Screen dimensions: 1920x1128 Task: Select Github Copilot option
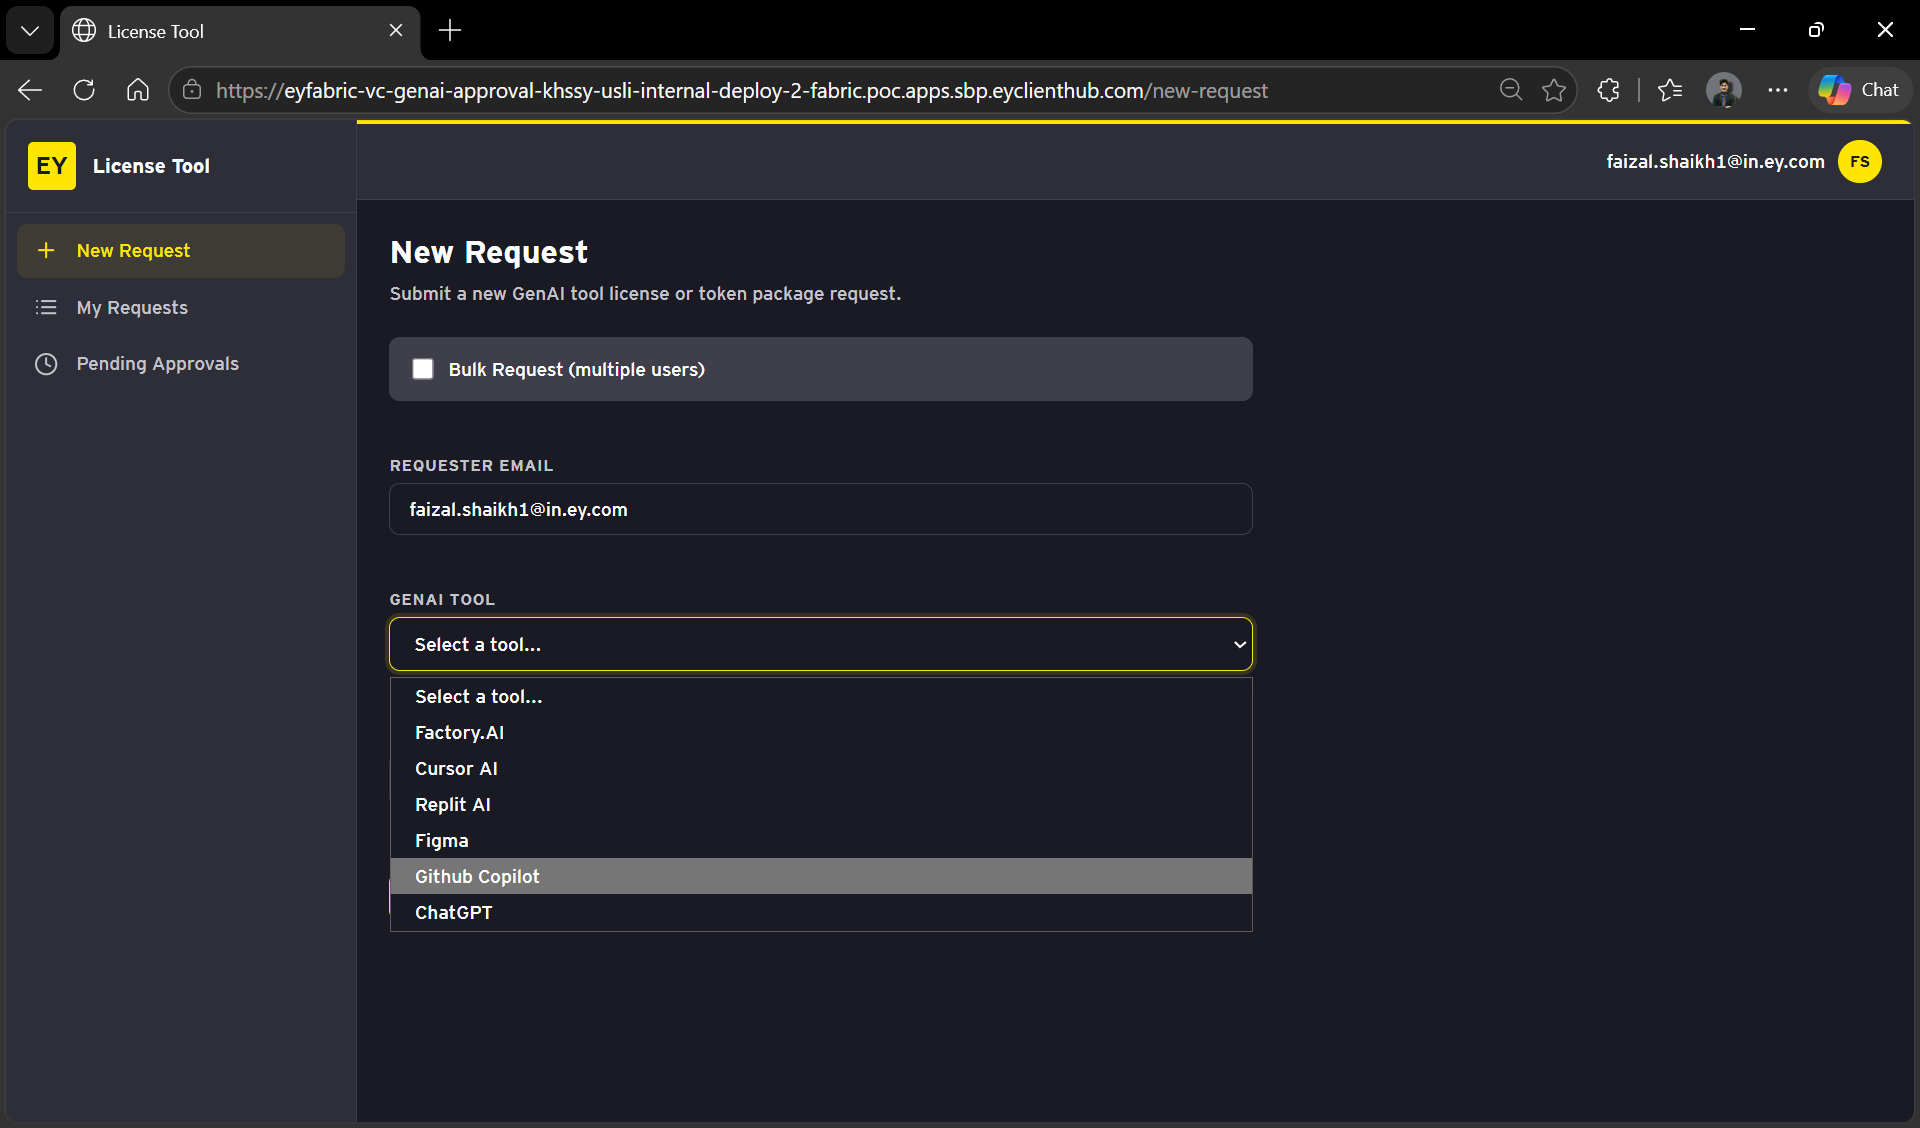pyautogui.click(x=821, y=877)
